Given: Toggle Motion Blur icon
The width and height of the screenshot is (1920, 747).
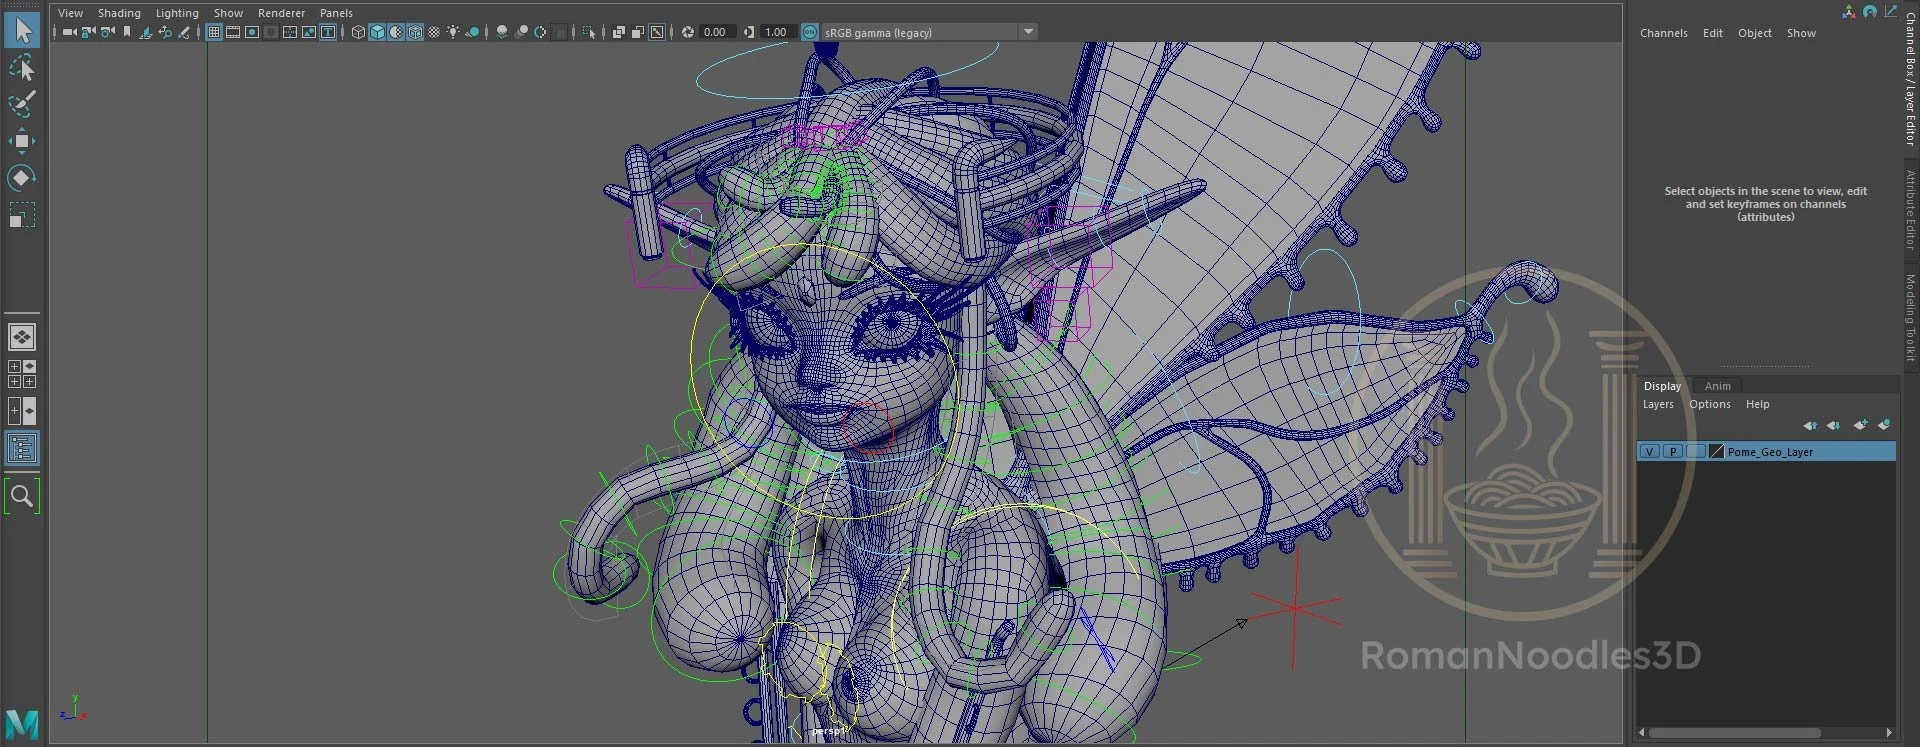Looking at the screenshot, I should point(521,32).
